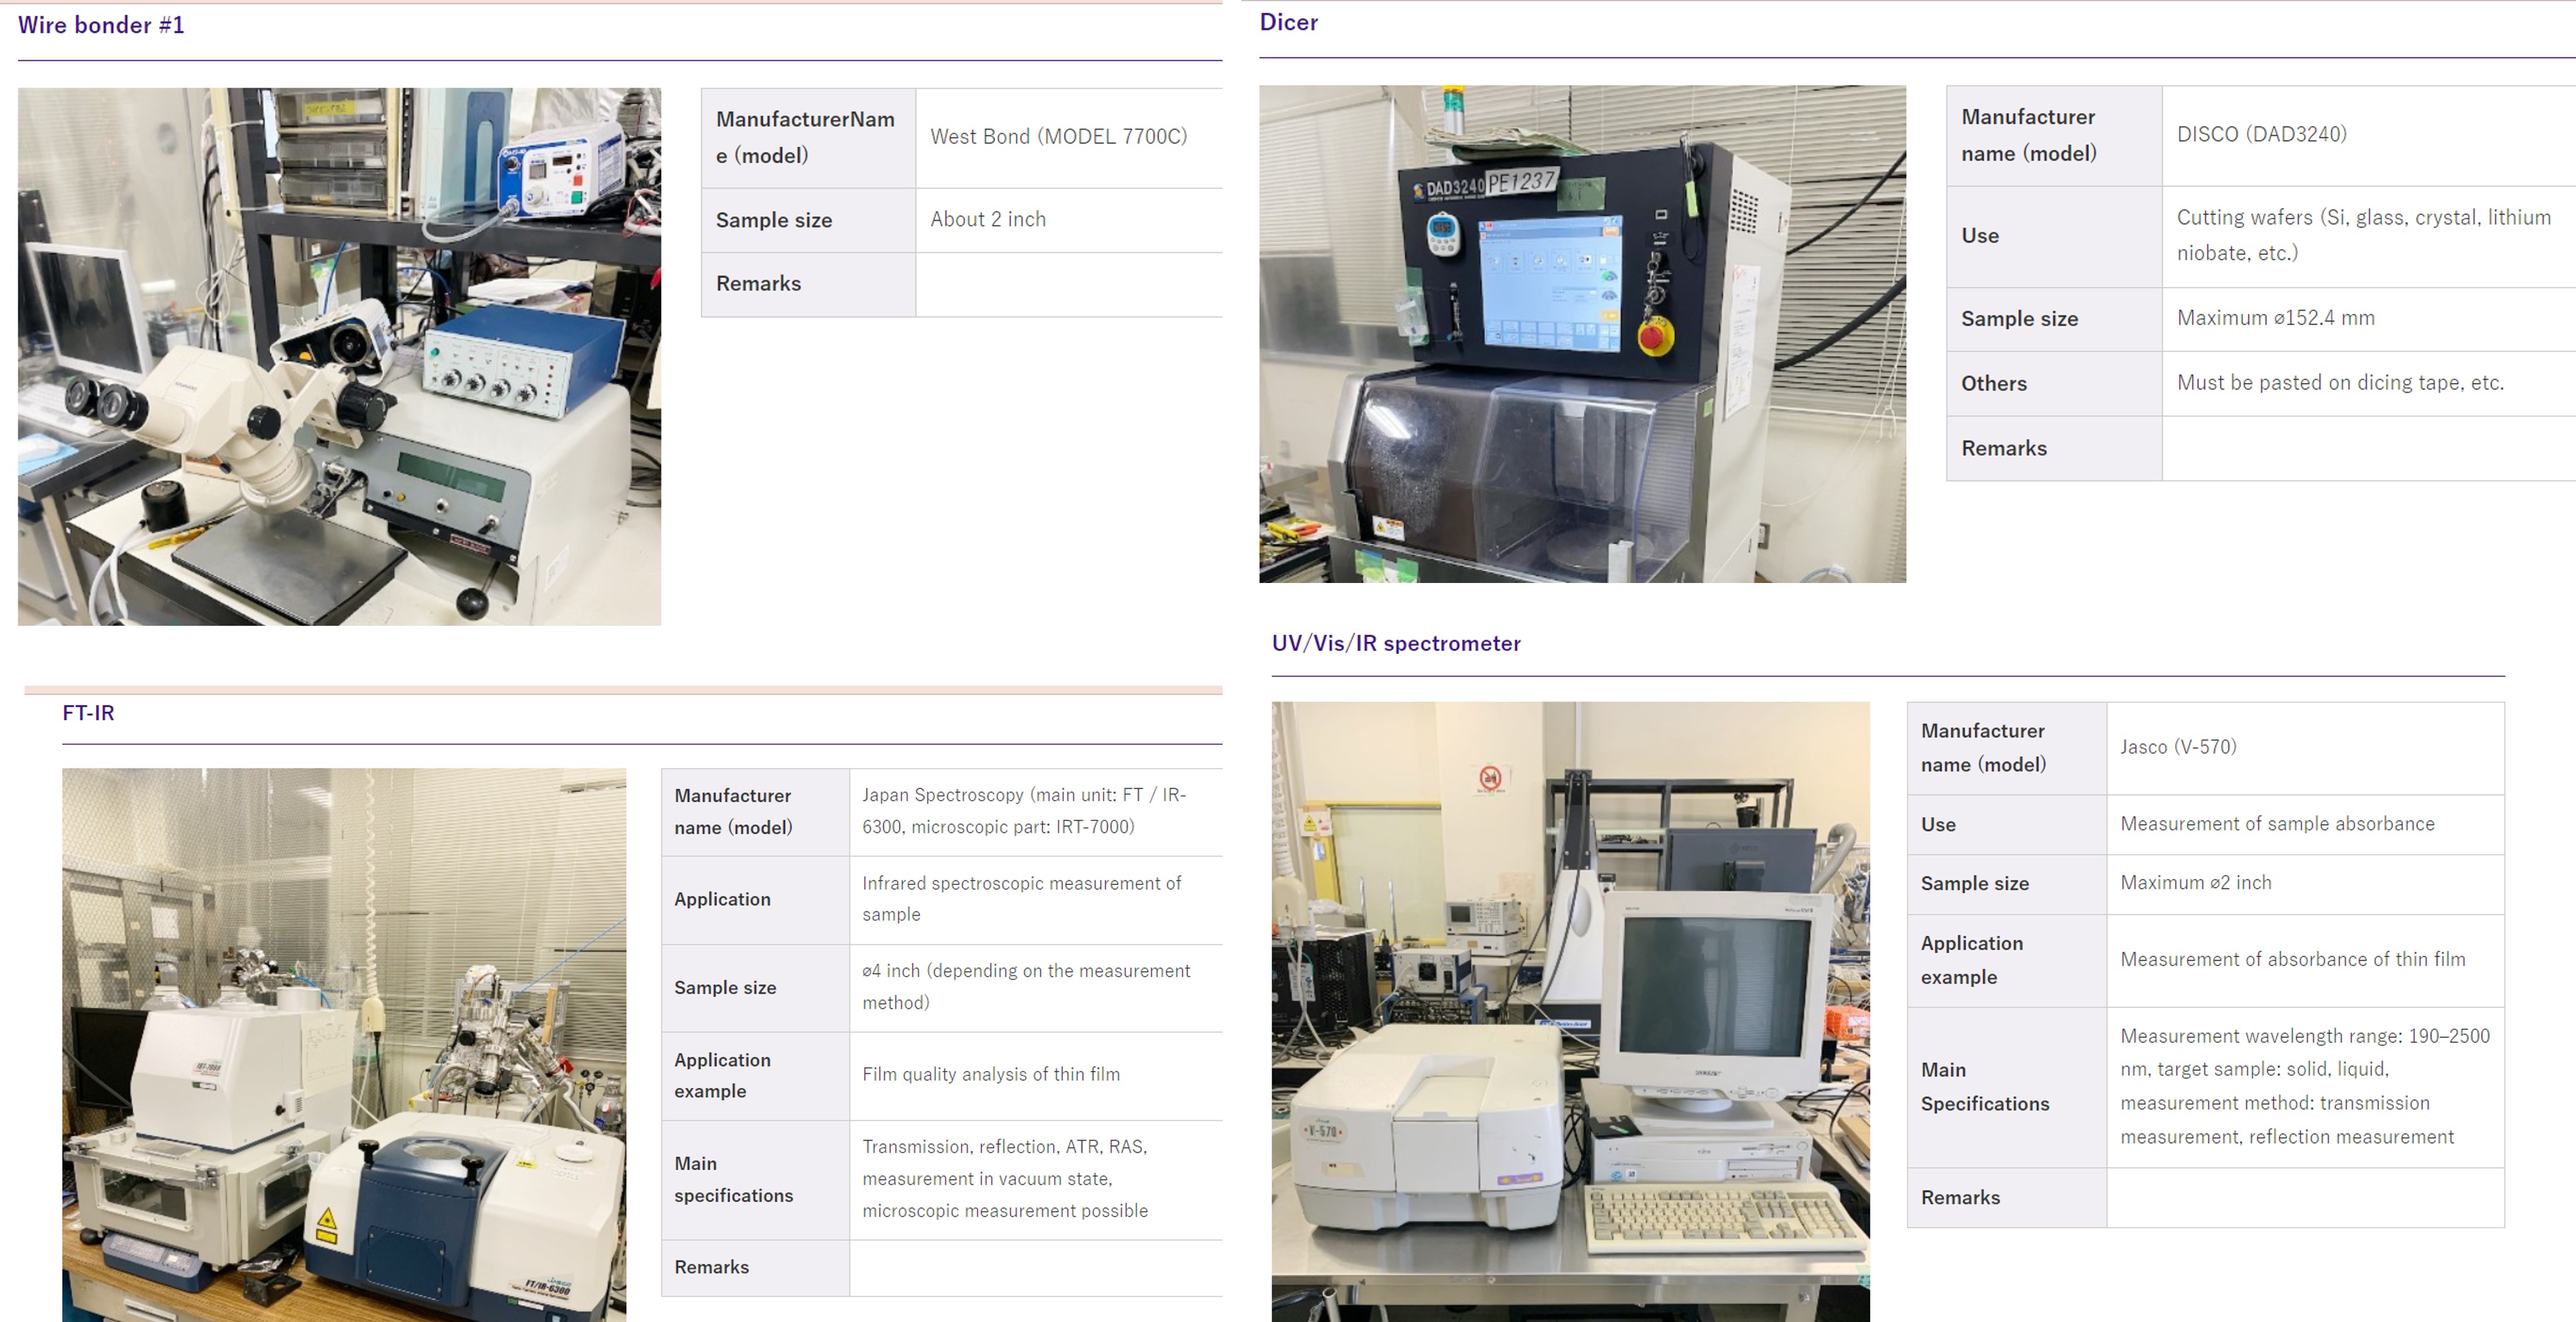The image size is (2576, 1322).
Task: Click the 'Use' label in Dicer table
Action: [x=2054, y=236]
